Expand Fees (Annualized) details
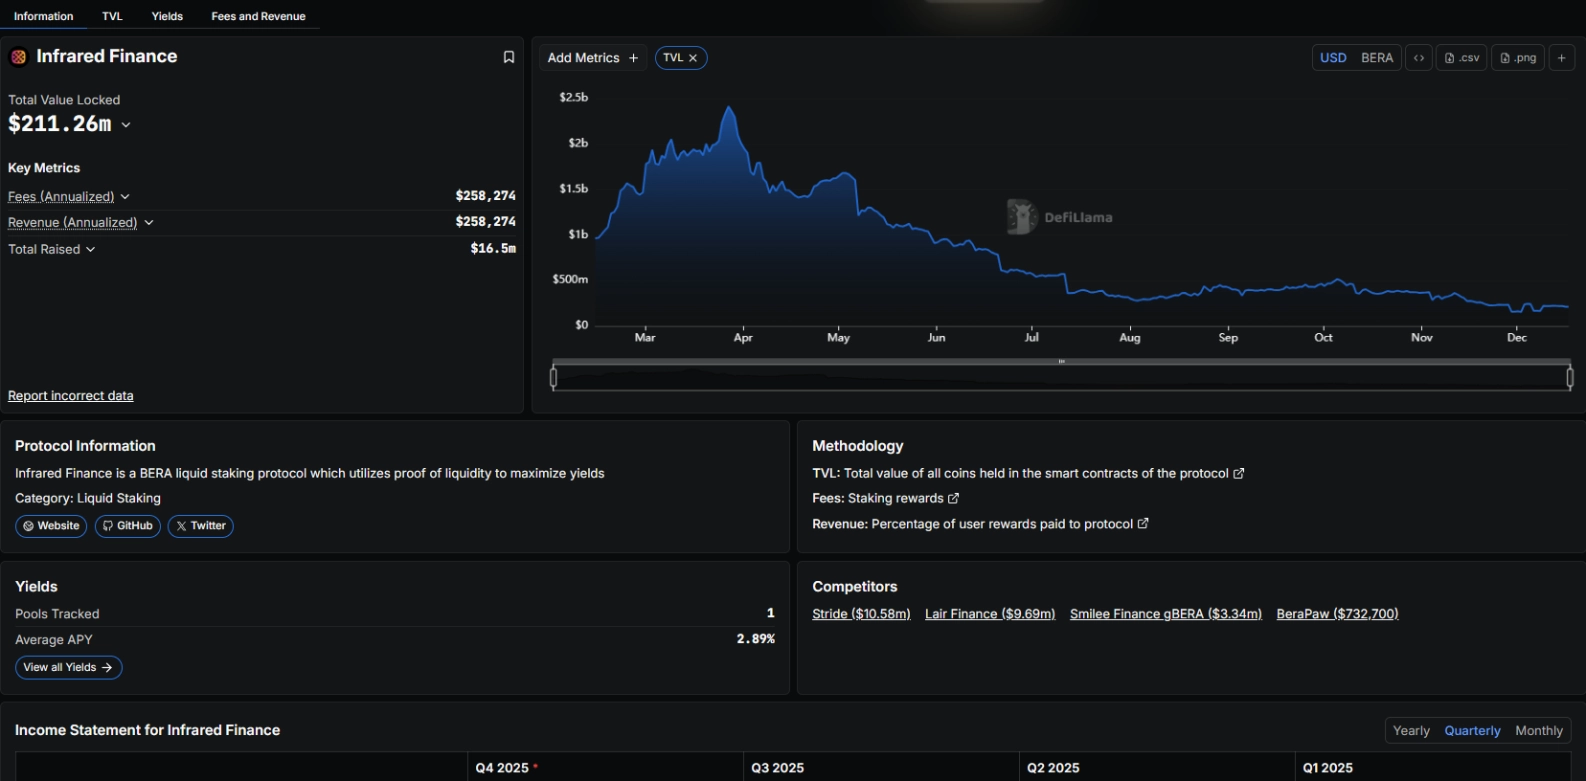Image resolution: width=1586 pixels, height=781 pixels. point(125,197)
